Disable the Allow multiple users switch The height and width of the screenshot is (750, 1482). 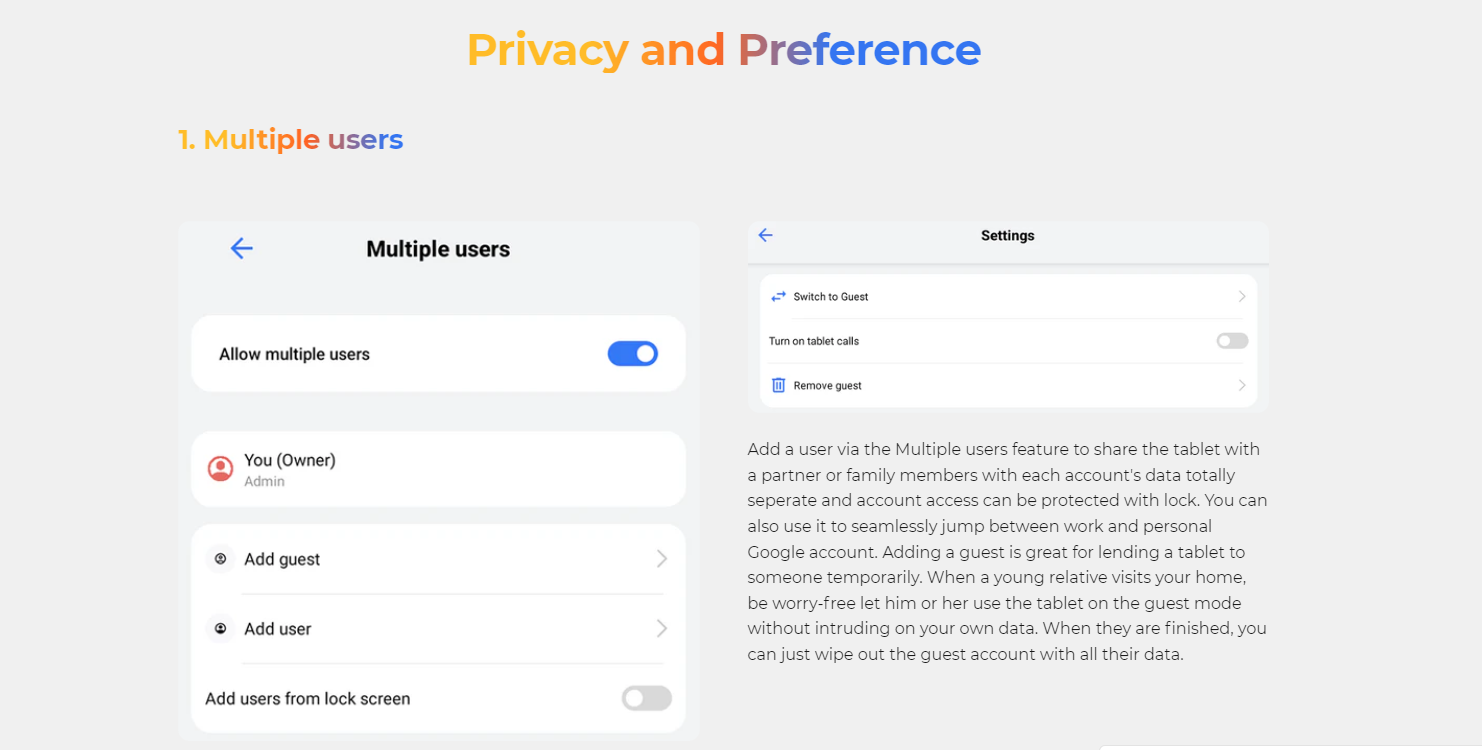point(633,354)
